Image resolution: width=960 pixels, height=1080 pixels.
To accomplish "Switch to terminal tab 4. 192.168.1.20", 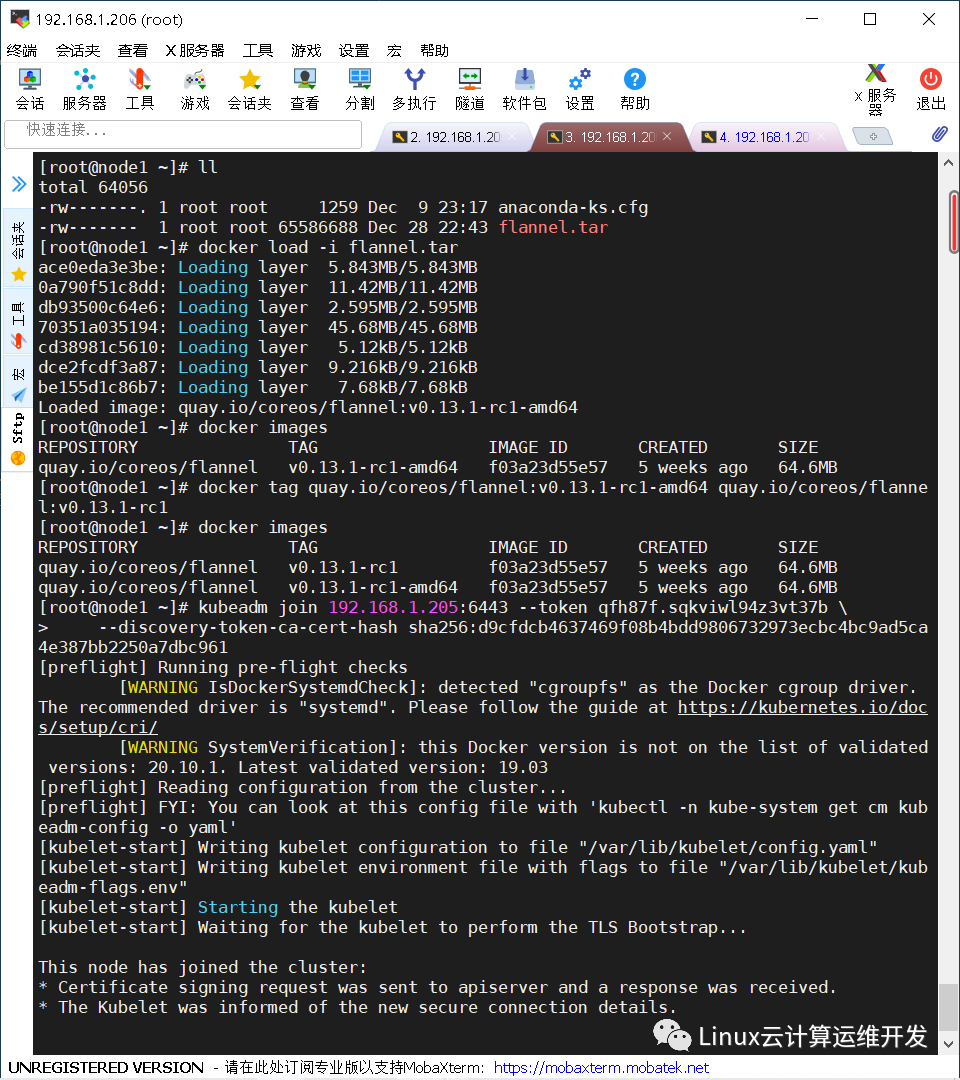I will [x=764, y=137].
